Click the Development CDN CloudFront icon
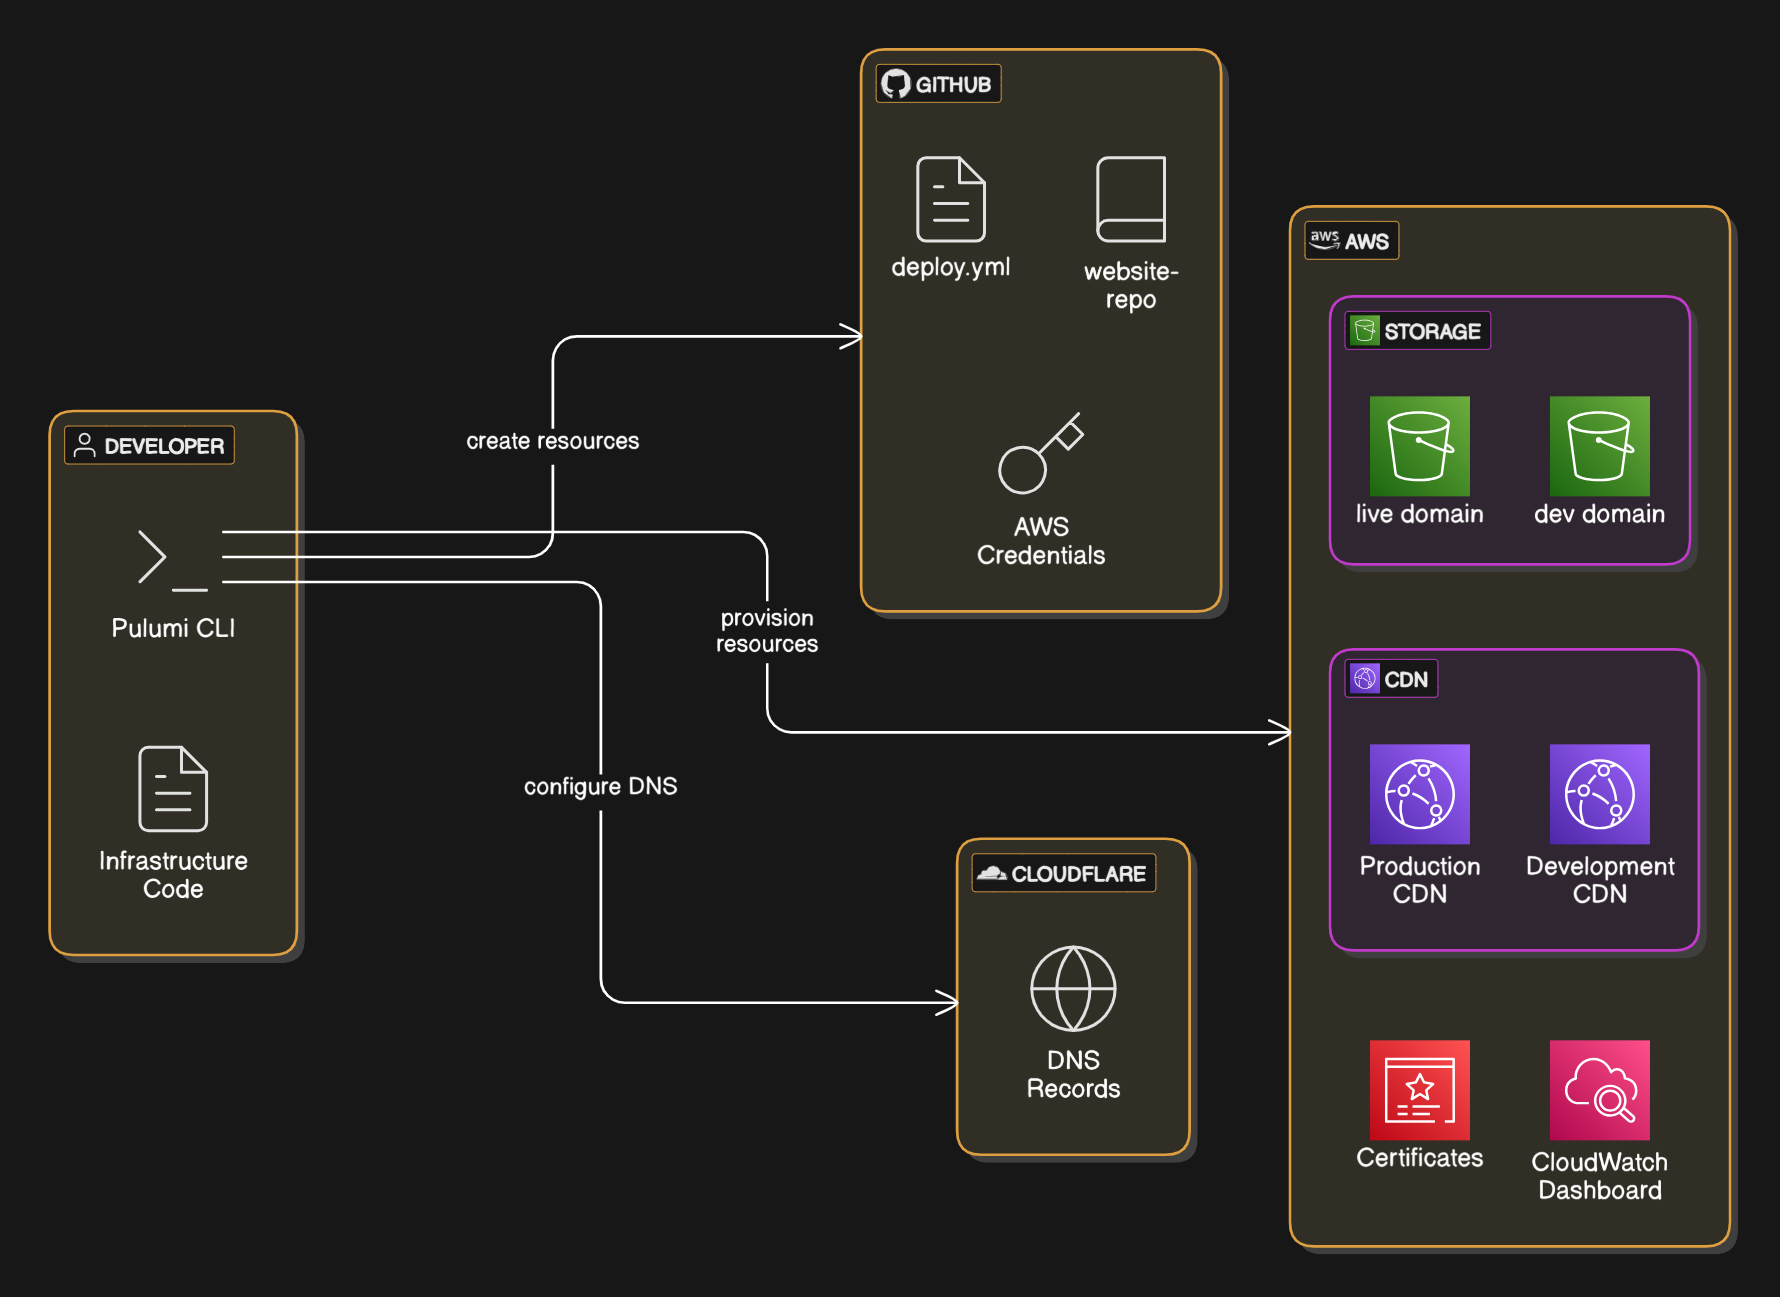 point(1600,794)
